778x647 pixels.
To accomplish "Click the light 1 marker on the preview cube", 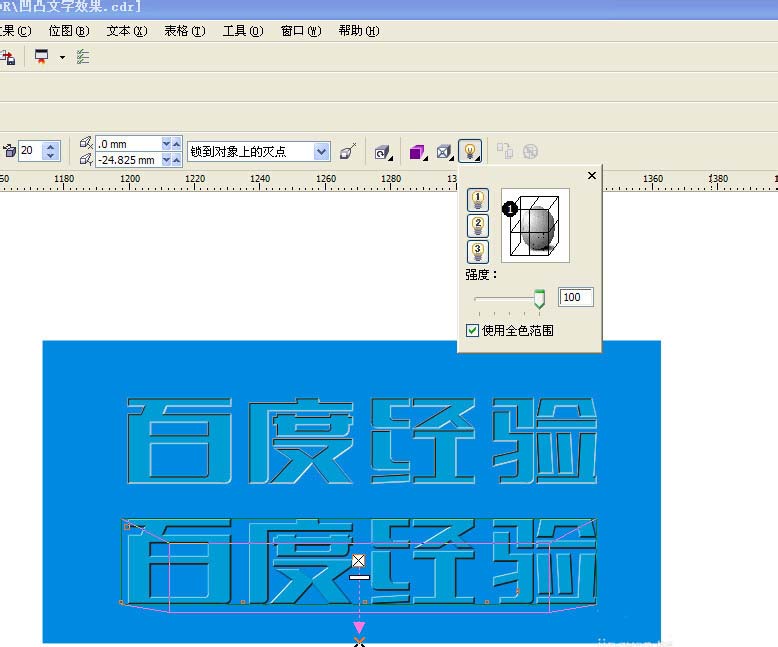I will point(510,209).
